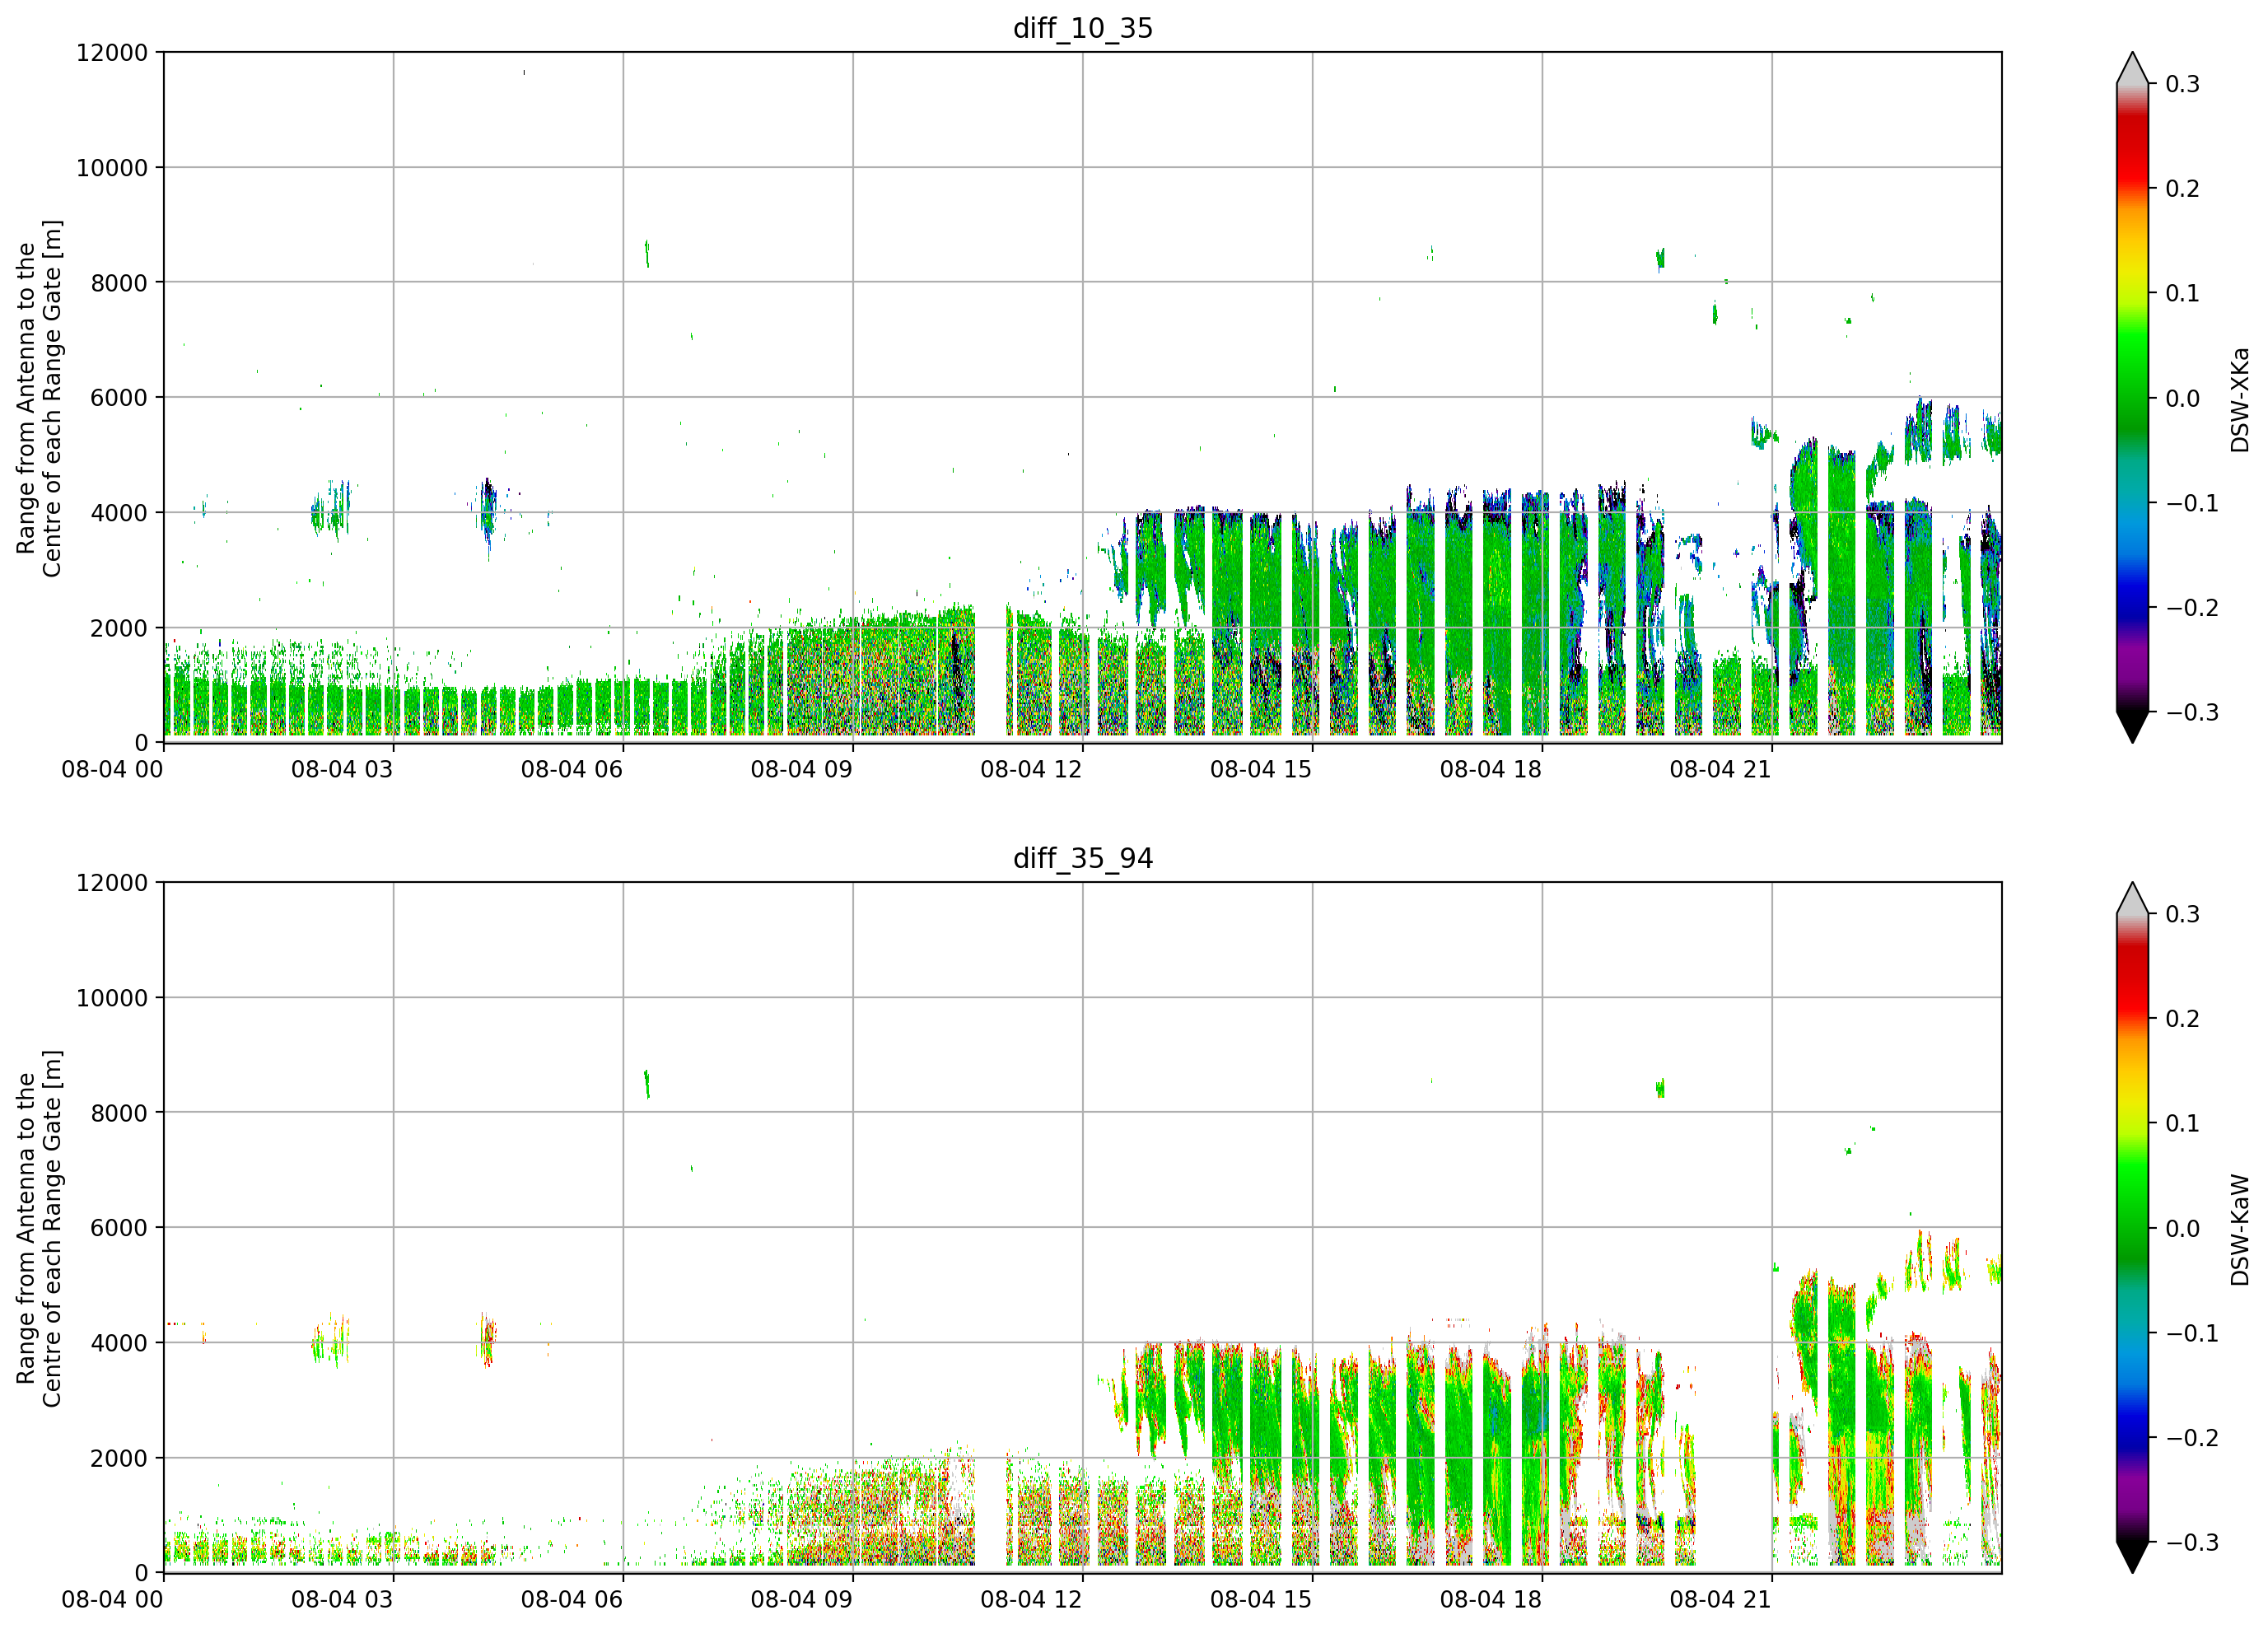This screenshot has height=1629, width=2268.
Task: Click "08-04 15" tick label under diff_35_94 plot
Action: [1261, 1599]
